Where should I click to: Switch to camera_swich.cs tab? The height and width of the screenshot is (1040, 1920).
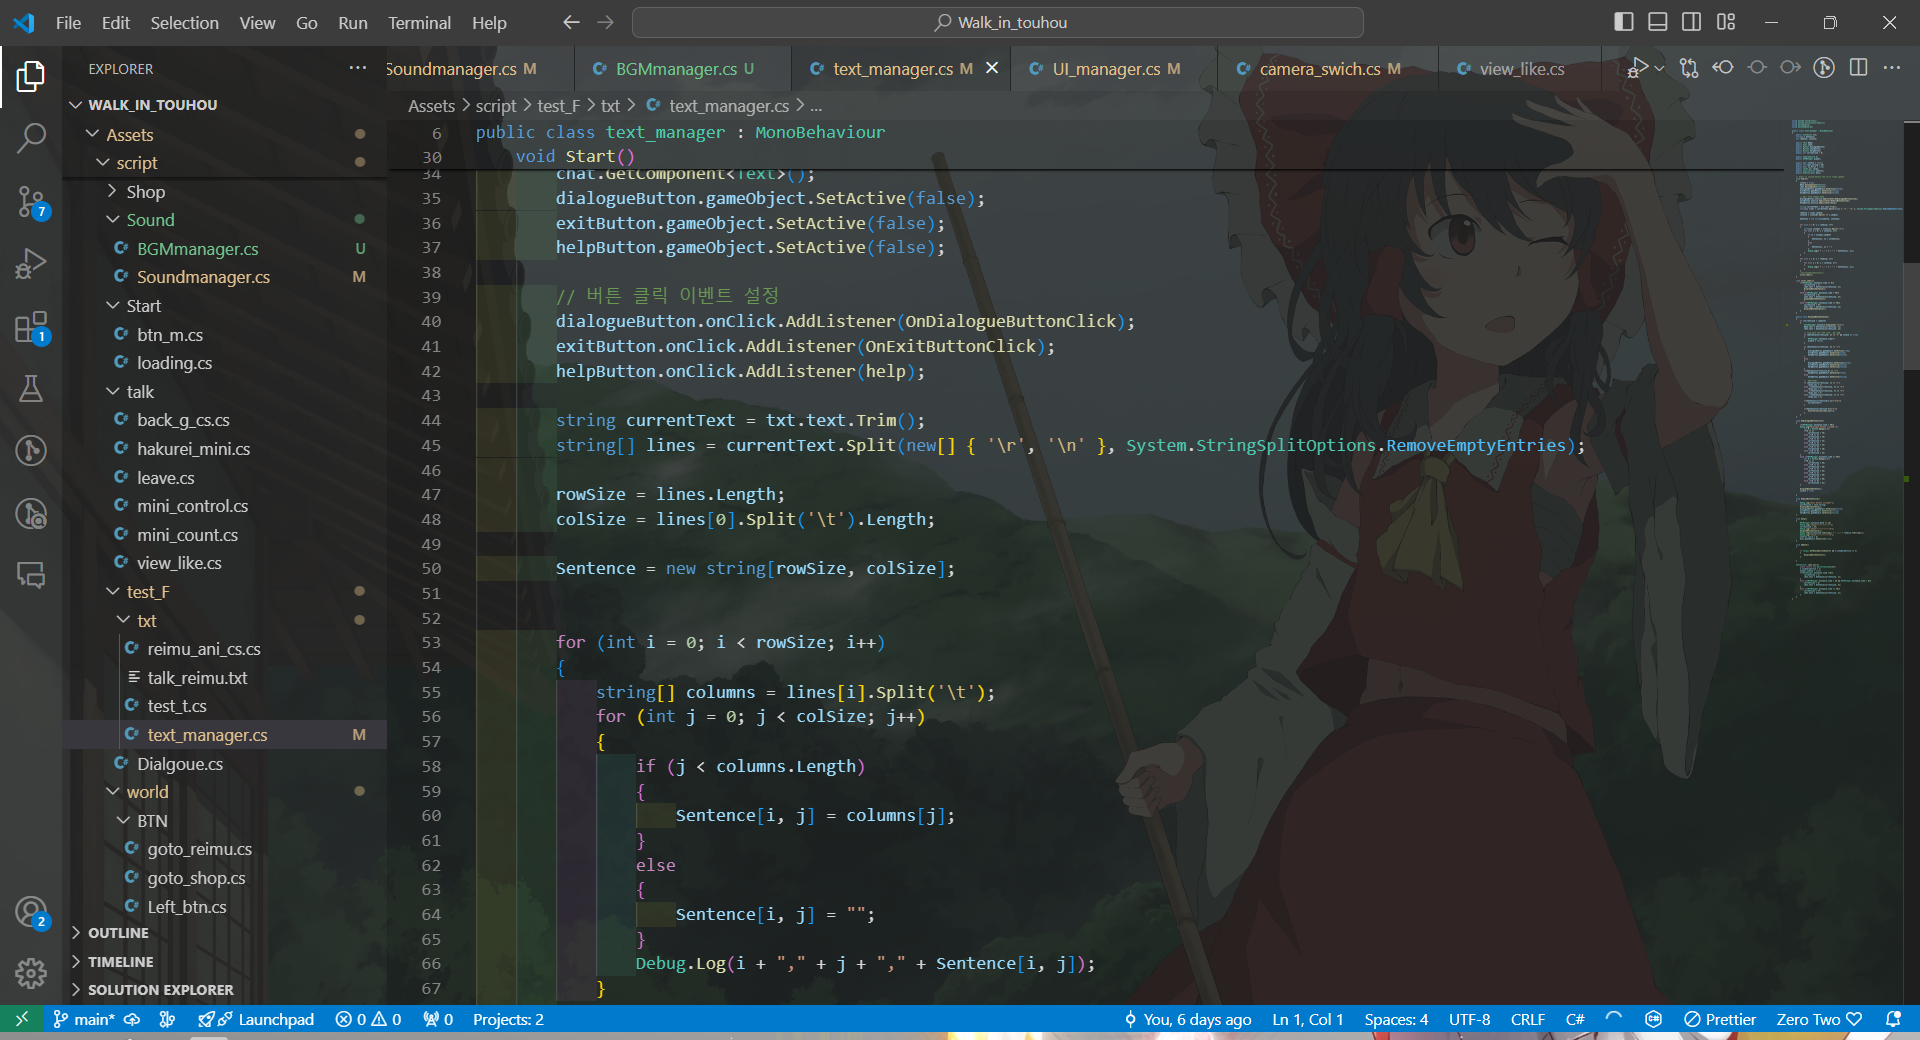point(1328,69)
